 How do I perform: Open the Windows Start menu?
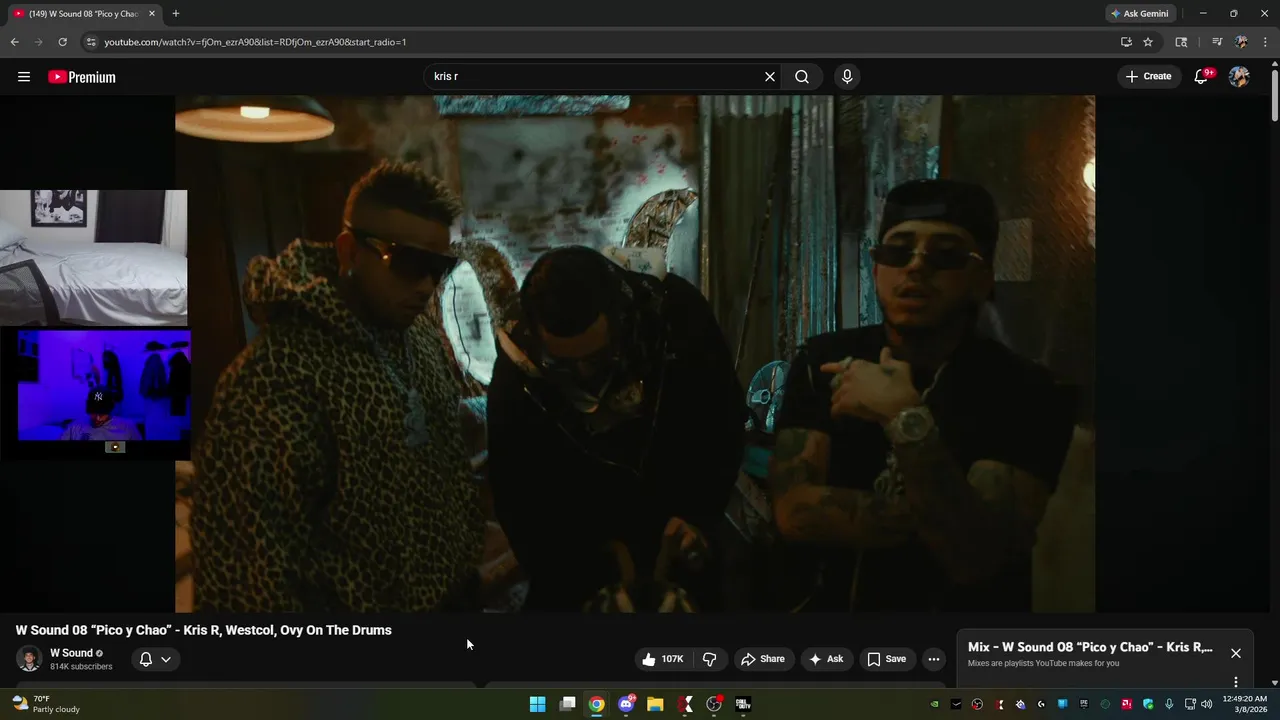click(537, 704)
